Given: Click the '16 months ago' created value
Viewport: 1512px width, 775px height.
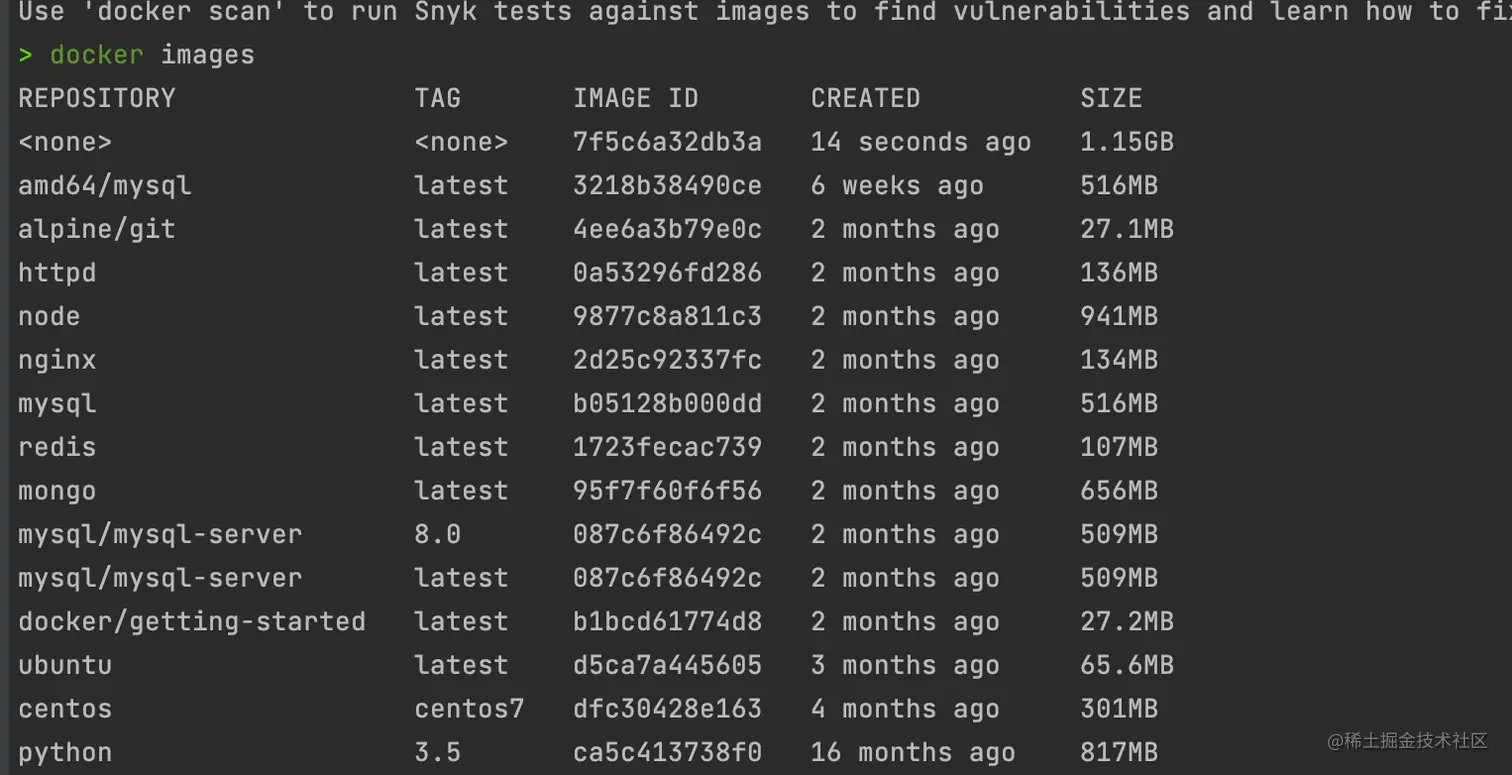Looking at the screenshot, I should pyautogui.click(x=913, y=753).
